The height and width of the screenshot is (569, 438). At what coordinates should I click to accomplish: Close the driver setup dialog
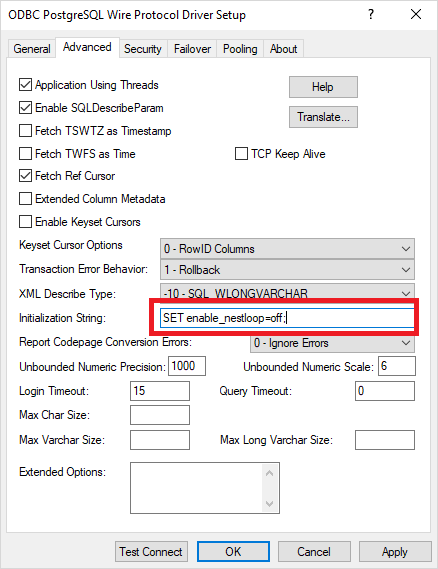click(416, 15)
